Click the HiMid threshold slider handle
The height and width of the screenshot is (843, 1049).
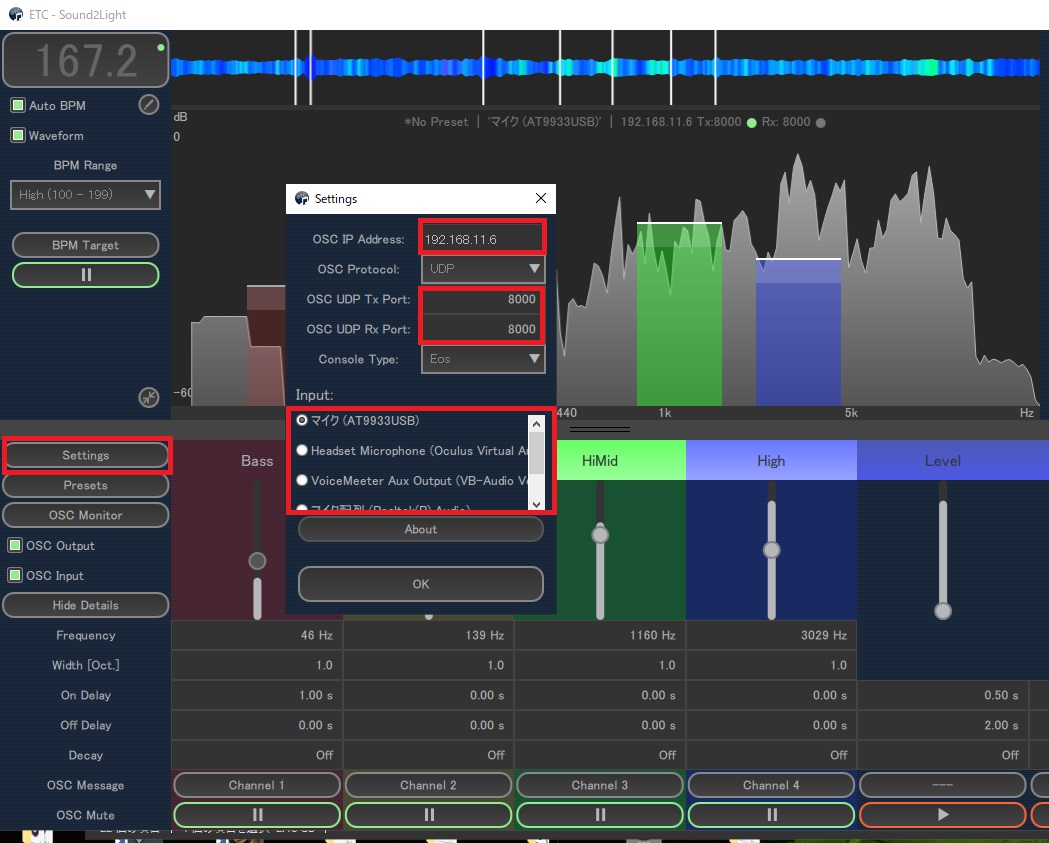(600, 535)
